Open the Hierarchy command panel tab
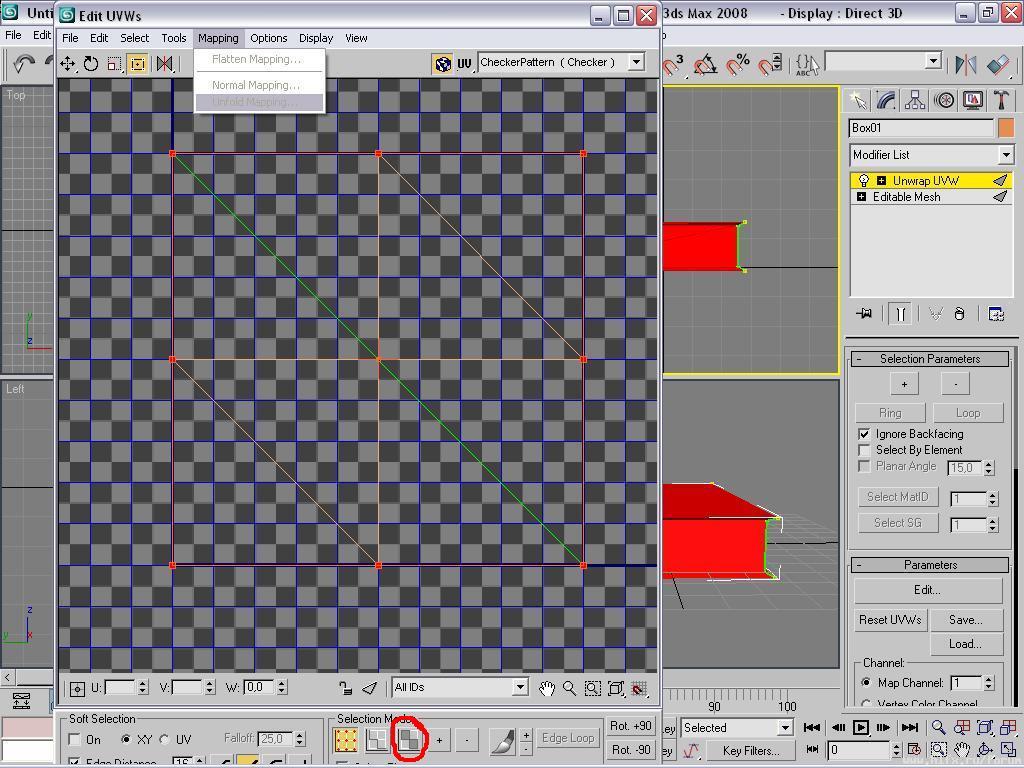 [x=915, y=100]
